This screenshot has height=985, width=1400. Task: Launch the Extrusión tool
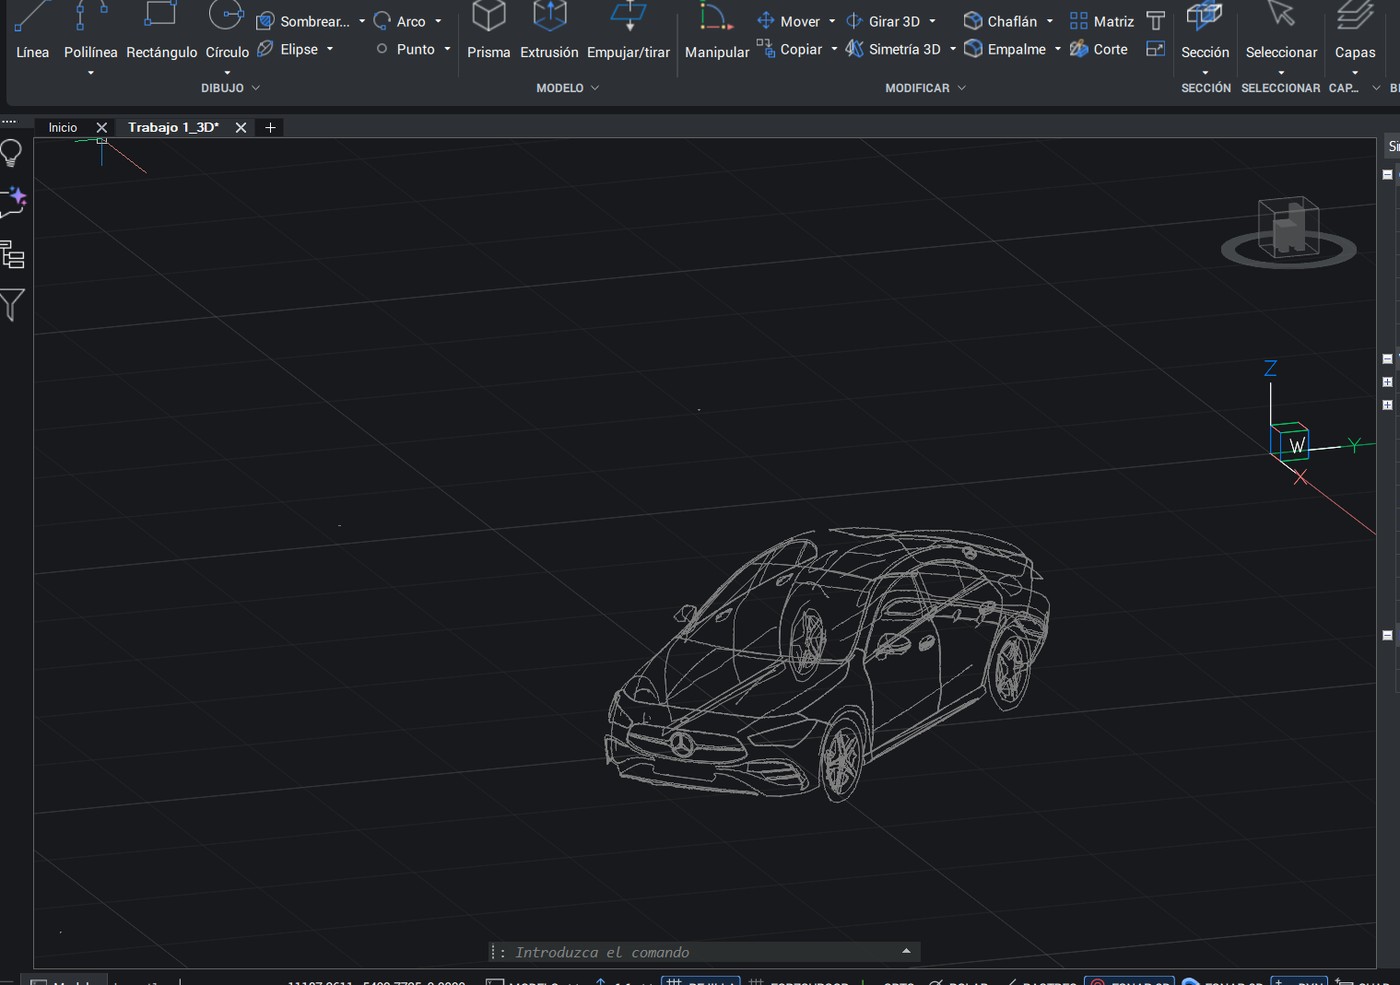[549, 30]
